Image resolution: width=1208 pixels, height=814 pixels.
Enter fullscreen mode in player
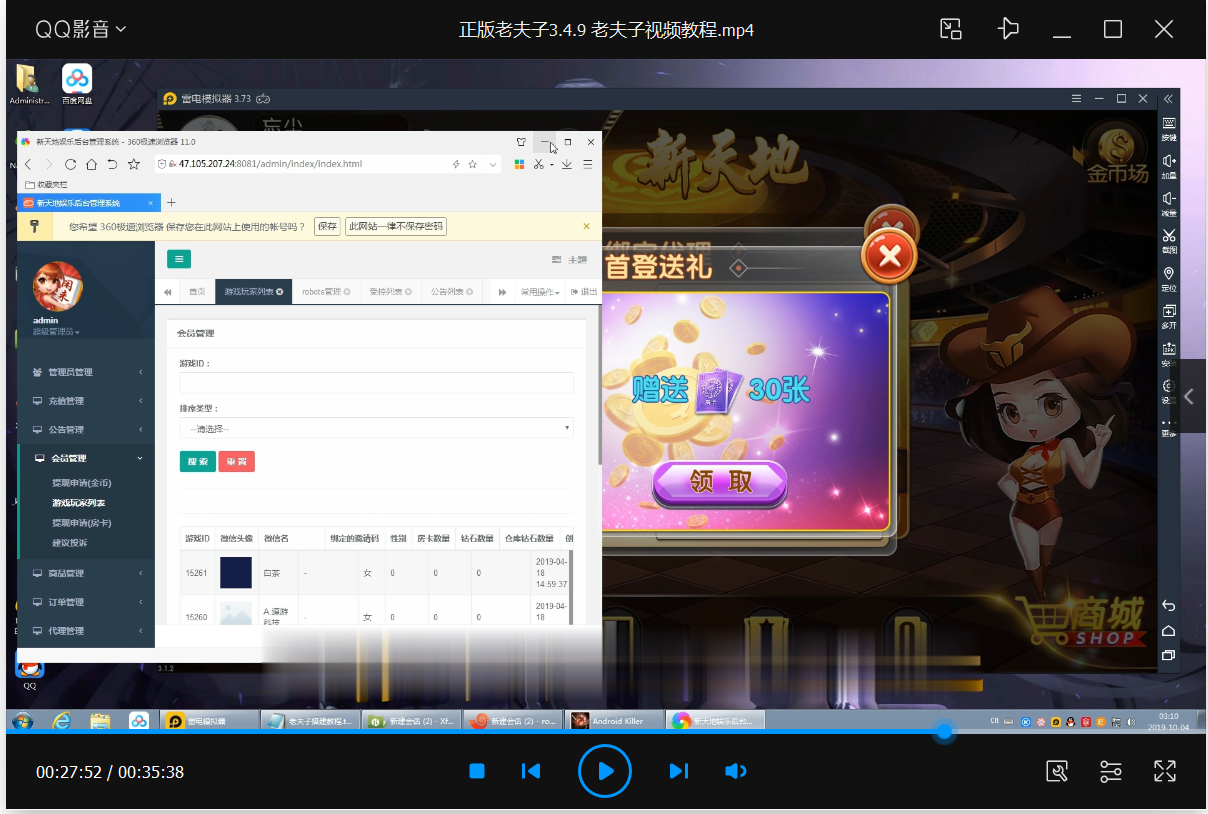tap(1164, 771)
